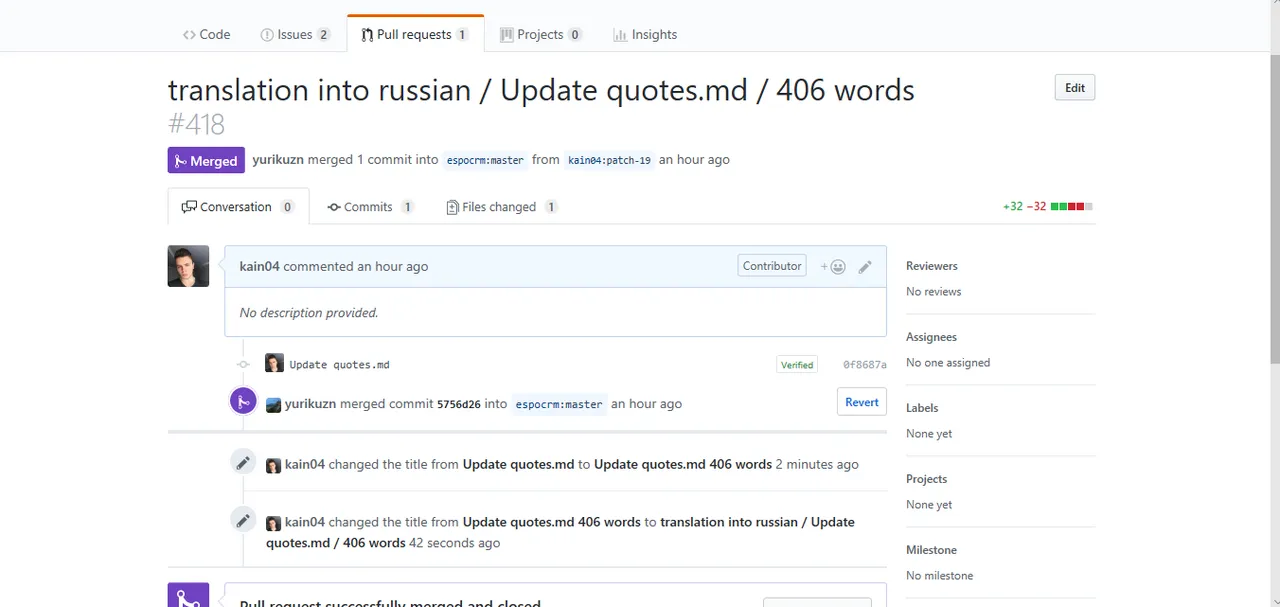Viewport: 1280px width, 607px height.
Task: Click the 'No description provided.' text
Action: point(309,313)
